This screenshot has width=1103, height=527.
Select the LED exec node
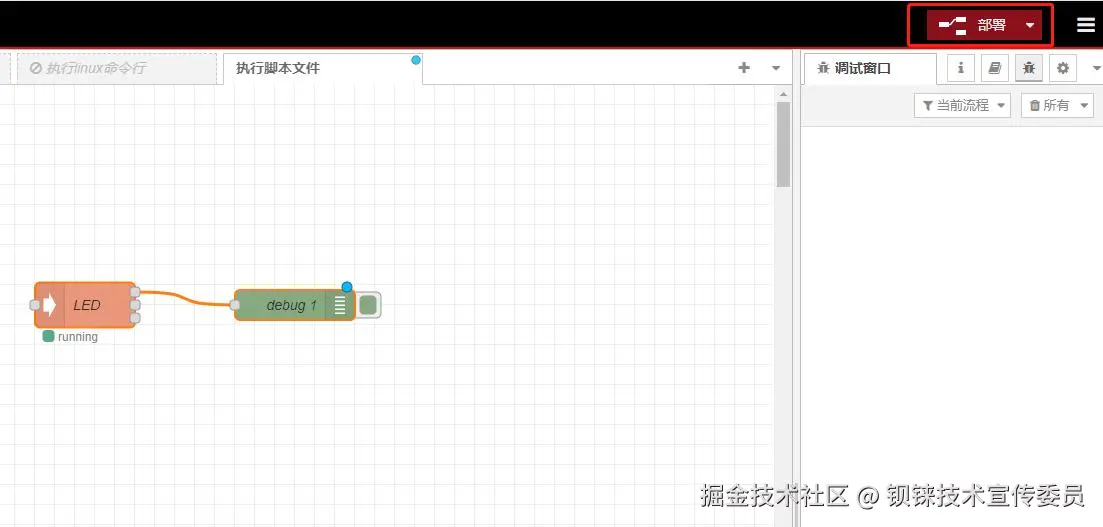click(x=85, y=305)
